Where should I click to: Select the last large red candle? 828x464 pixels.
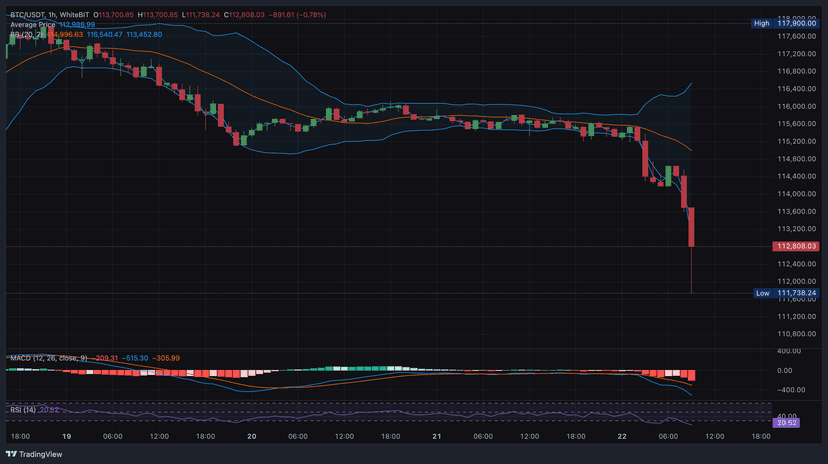691,228
